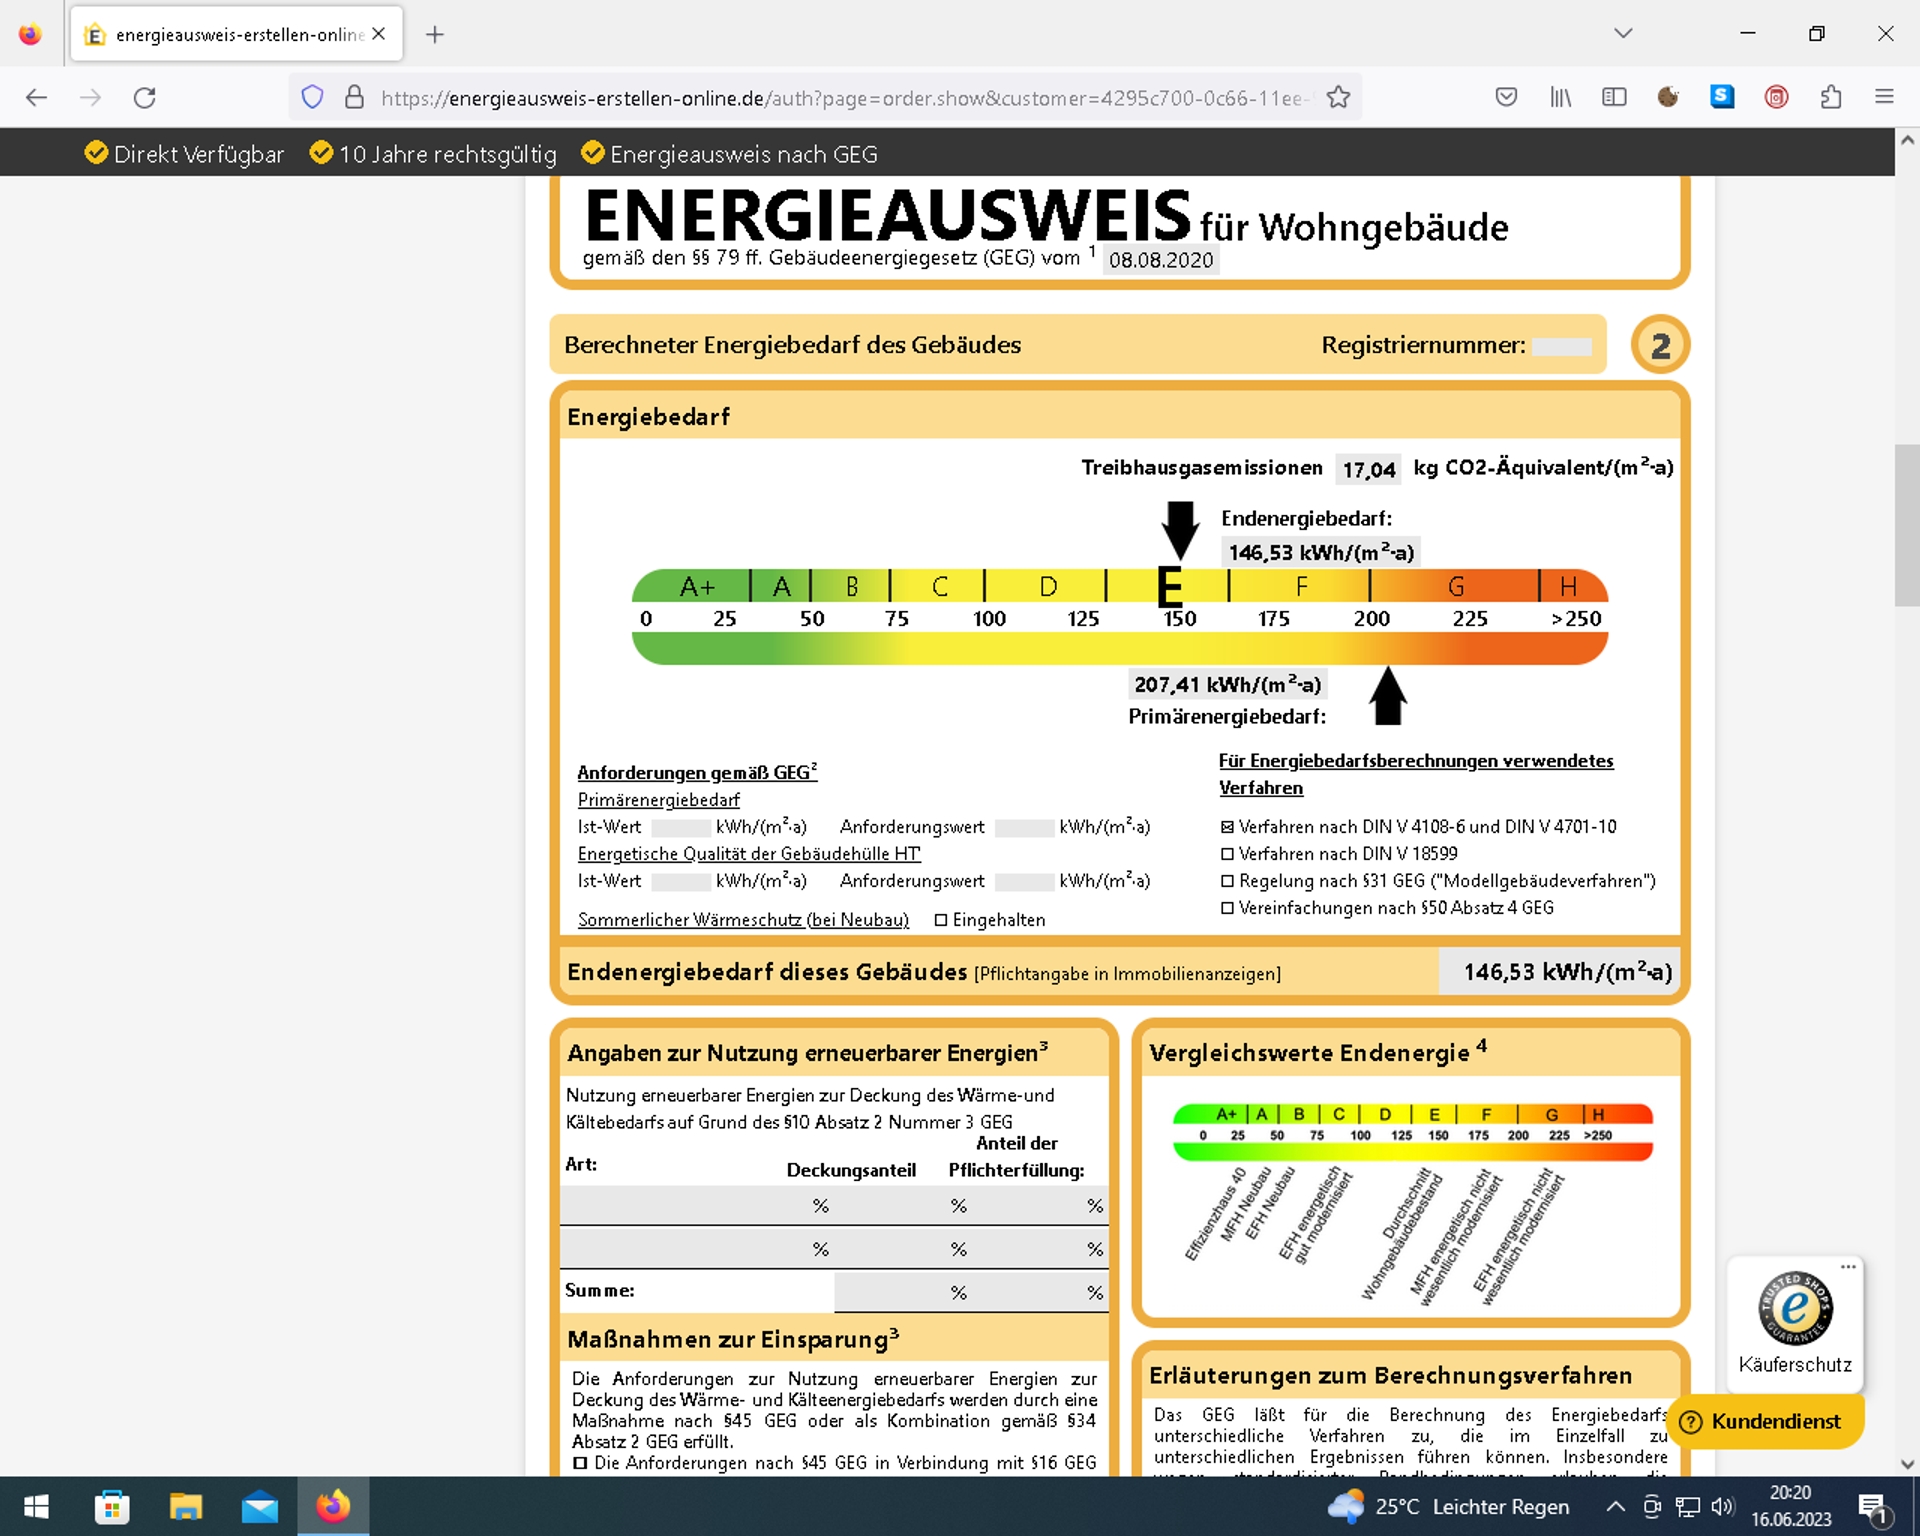Open the red circular extension icon

[x=1776, y=97]
